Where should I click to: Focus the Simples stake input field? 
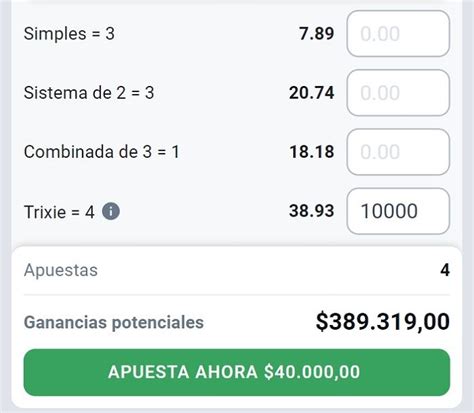tap(398, 34)
